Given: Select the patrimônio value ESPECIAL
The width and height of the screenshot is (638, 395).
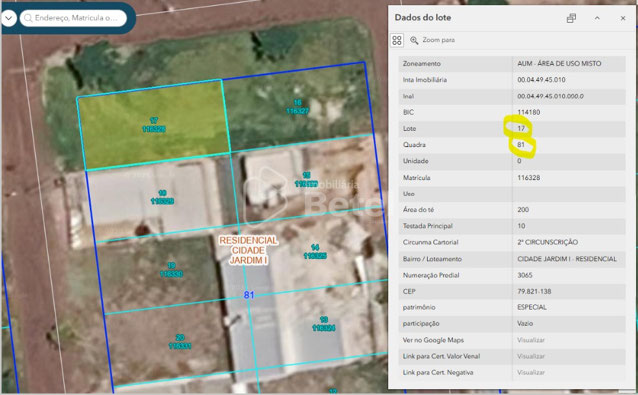Looking at the screenshot, I should (x=532, y=308).
